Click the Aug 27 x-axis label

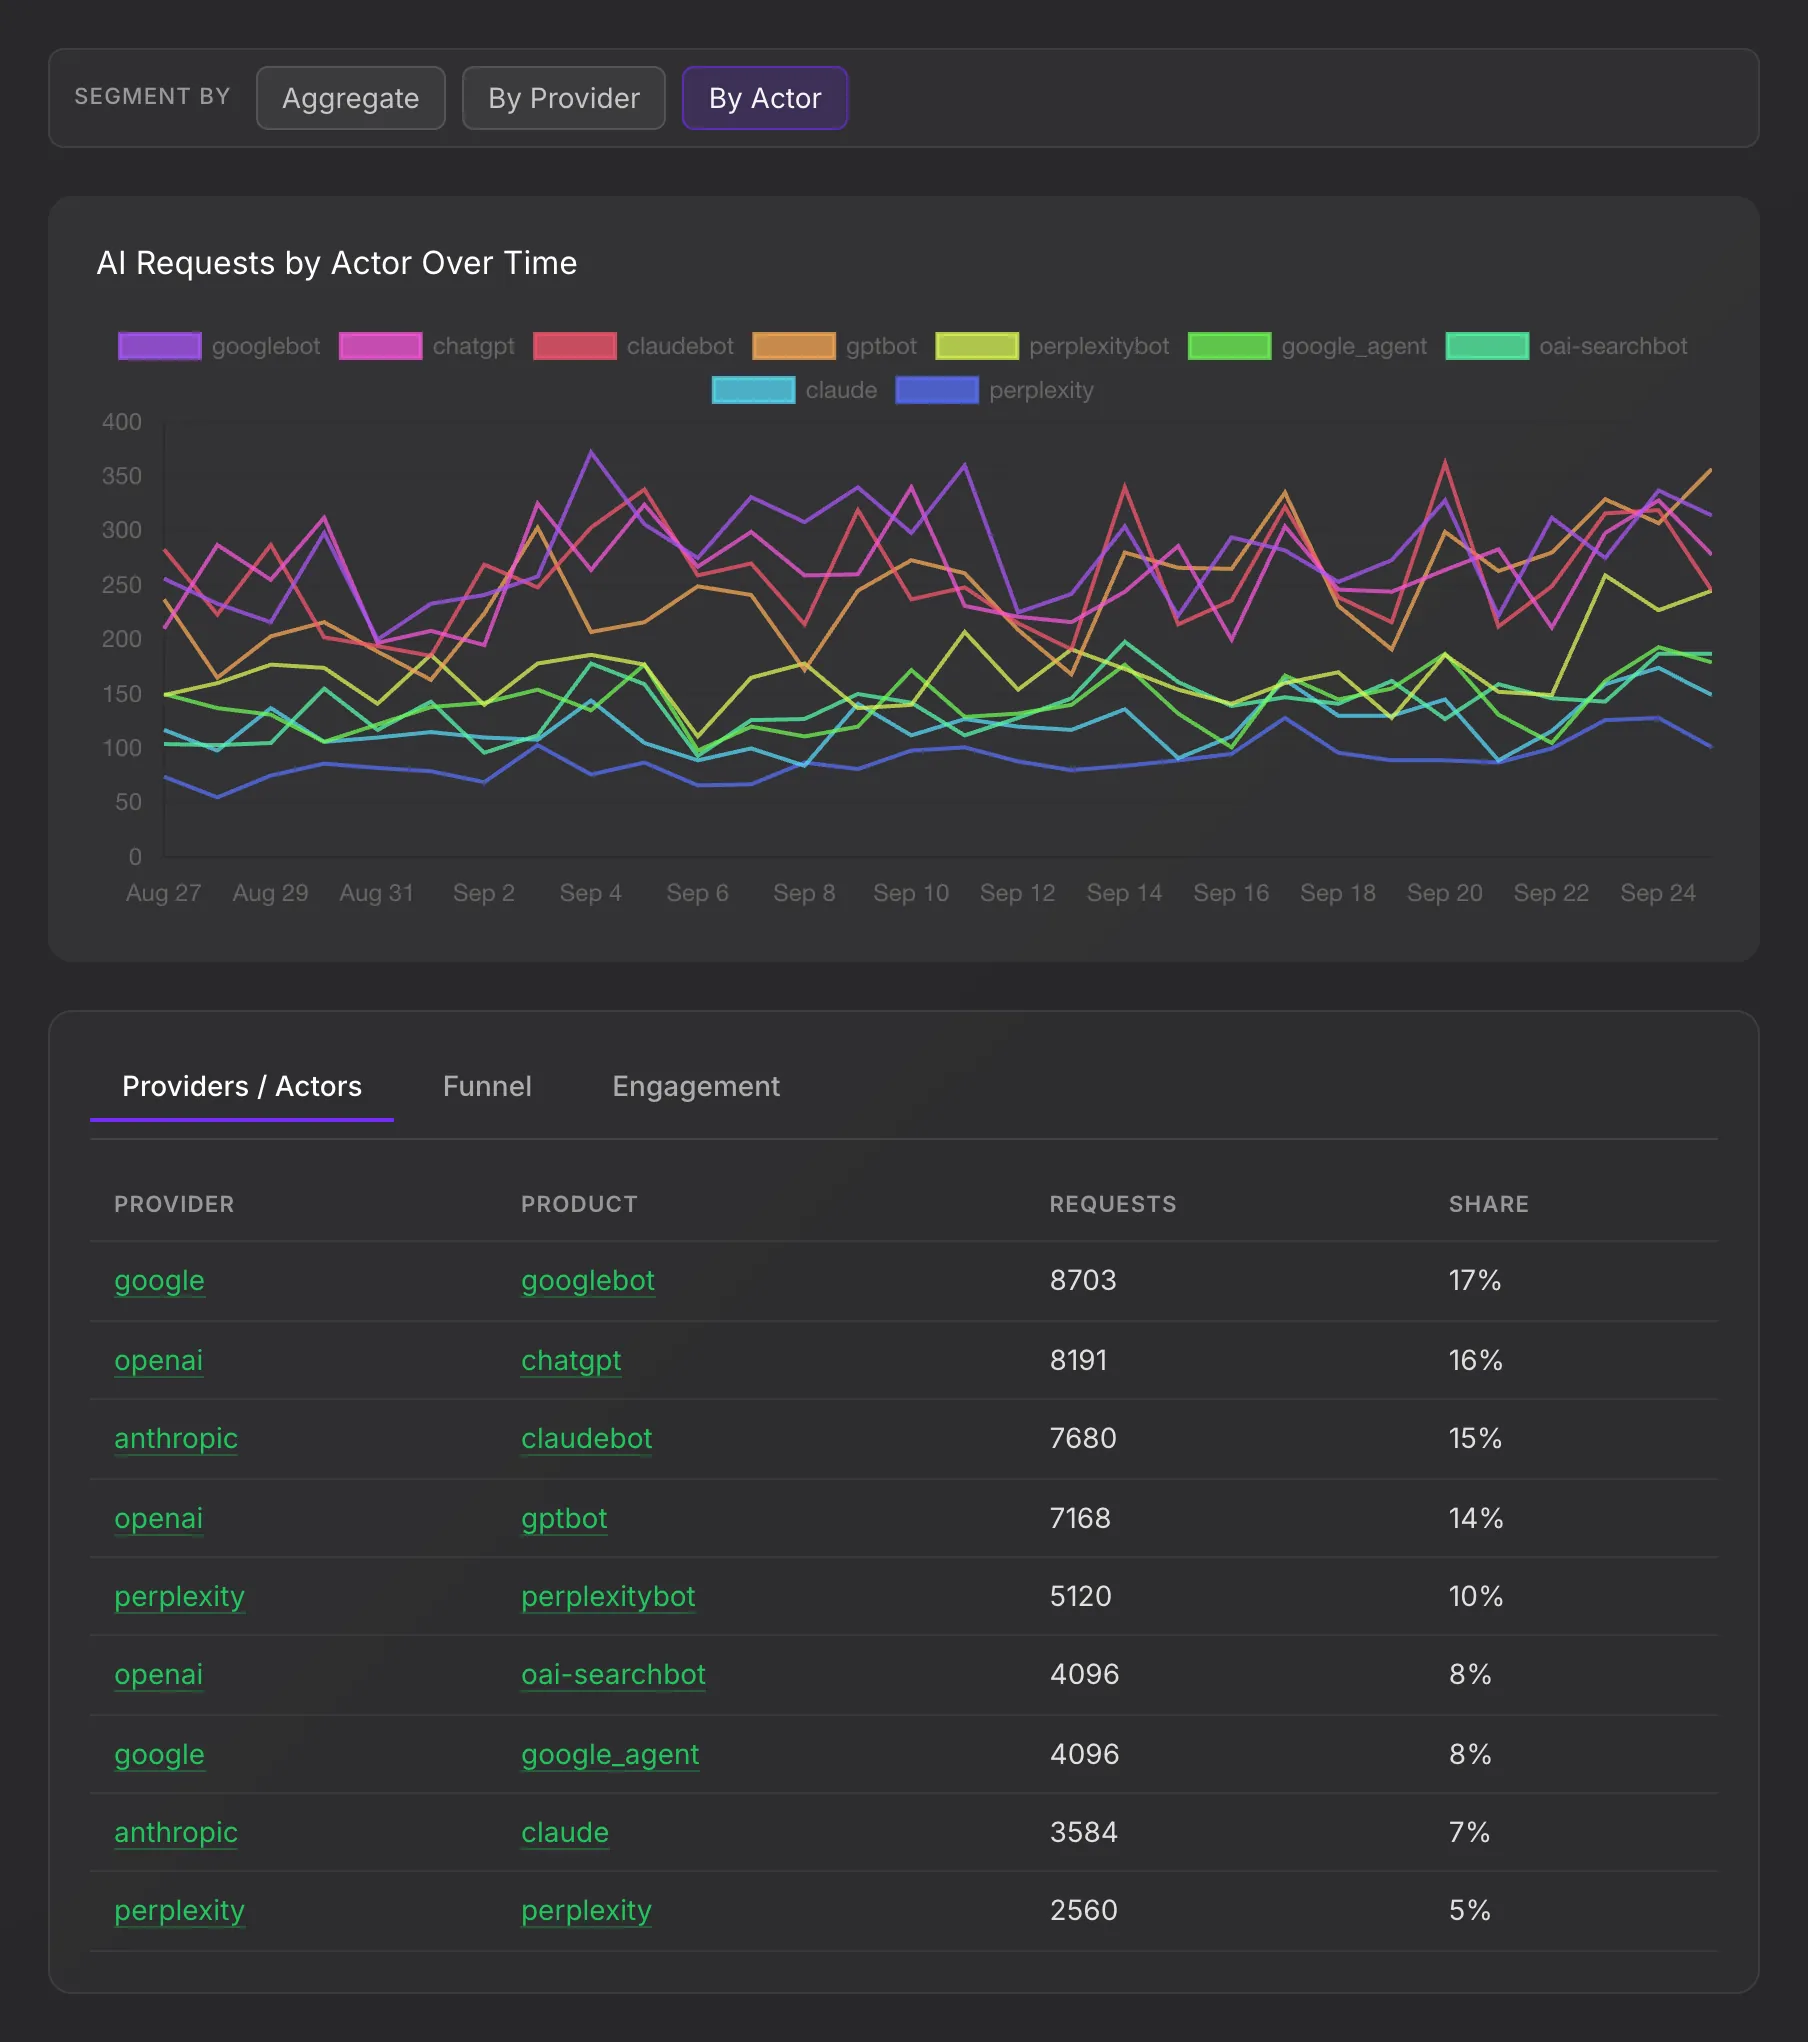[164, 893]
